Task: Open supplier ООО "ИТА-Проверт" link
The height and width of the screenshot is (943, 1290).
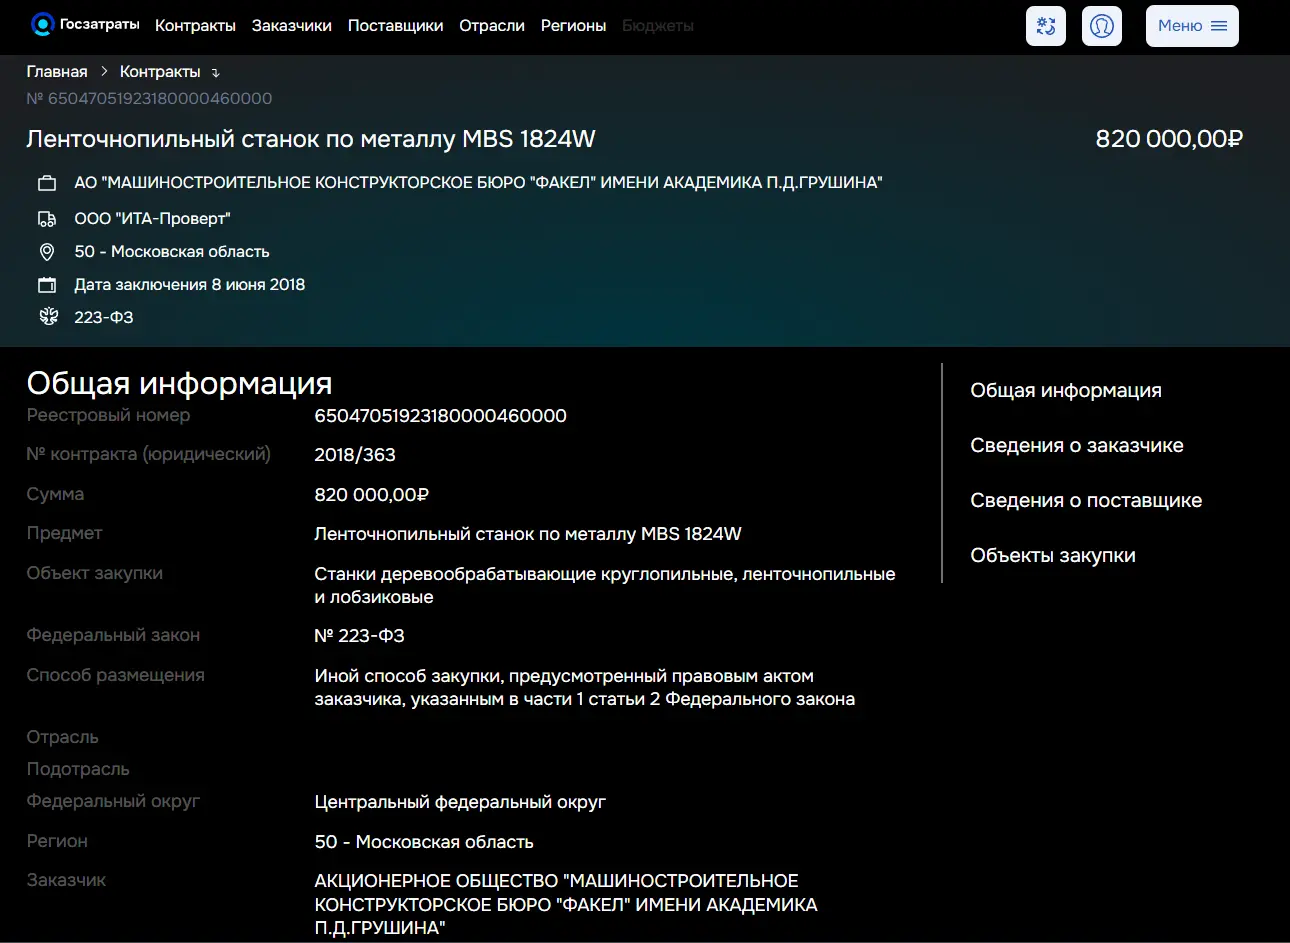Action: point(152,219)
